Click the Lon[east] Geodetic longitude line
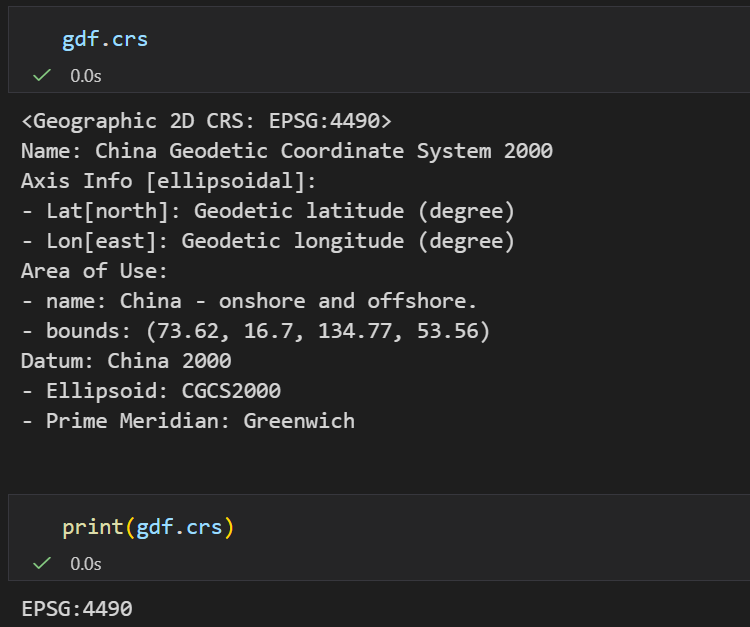 tap(268, 241)
